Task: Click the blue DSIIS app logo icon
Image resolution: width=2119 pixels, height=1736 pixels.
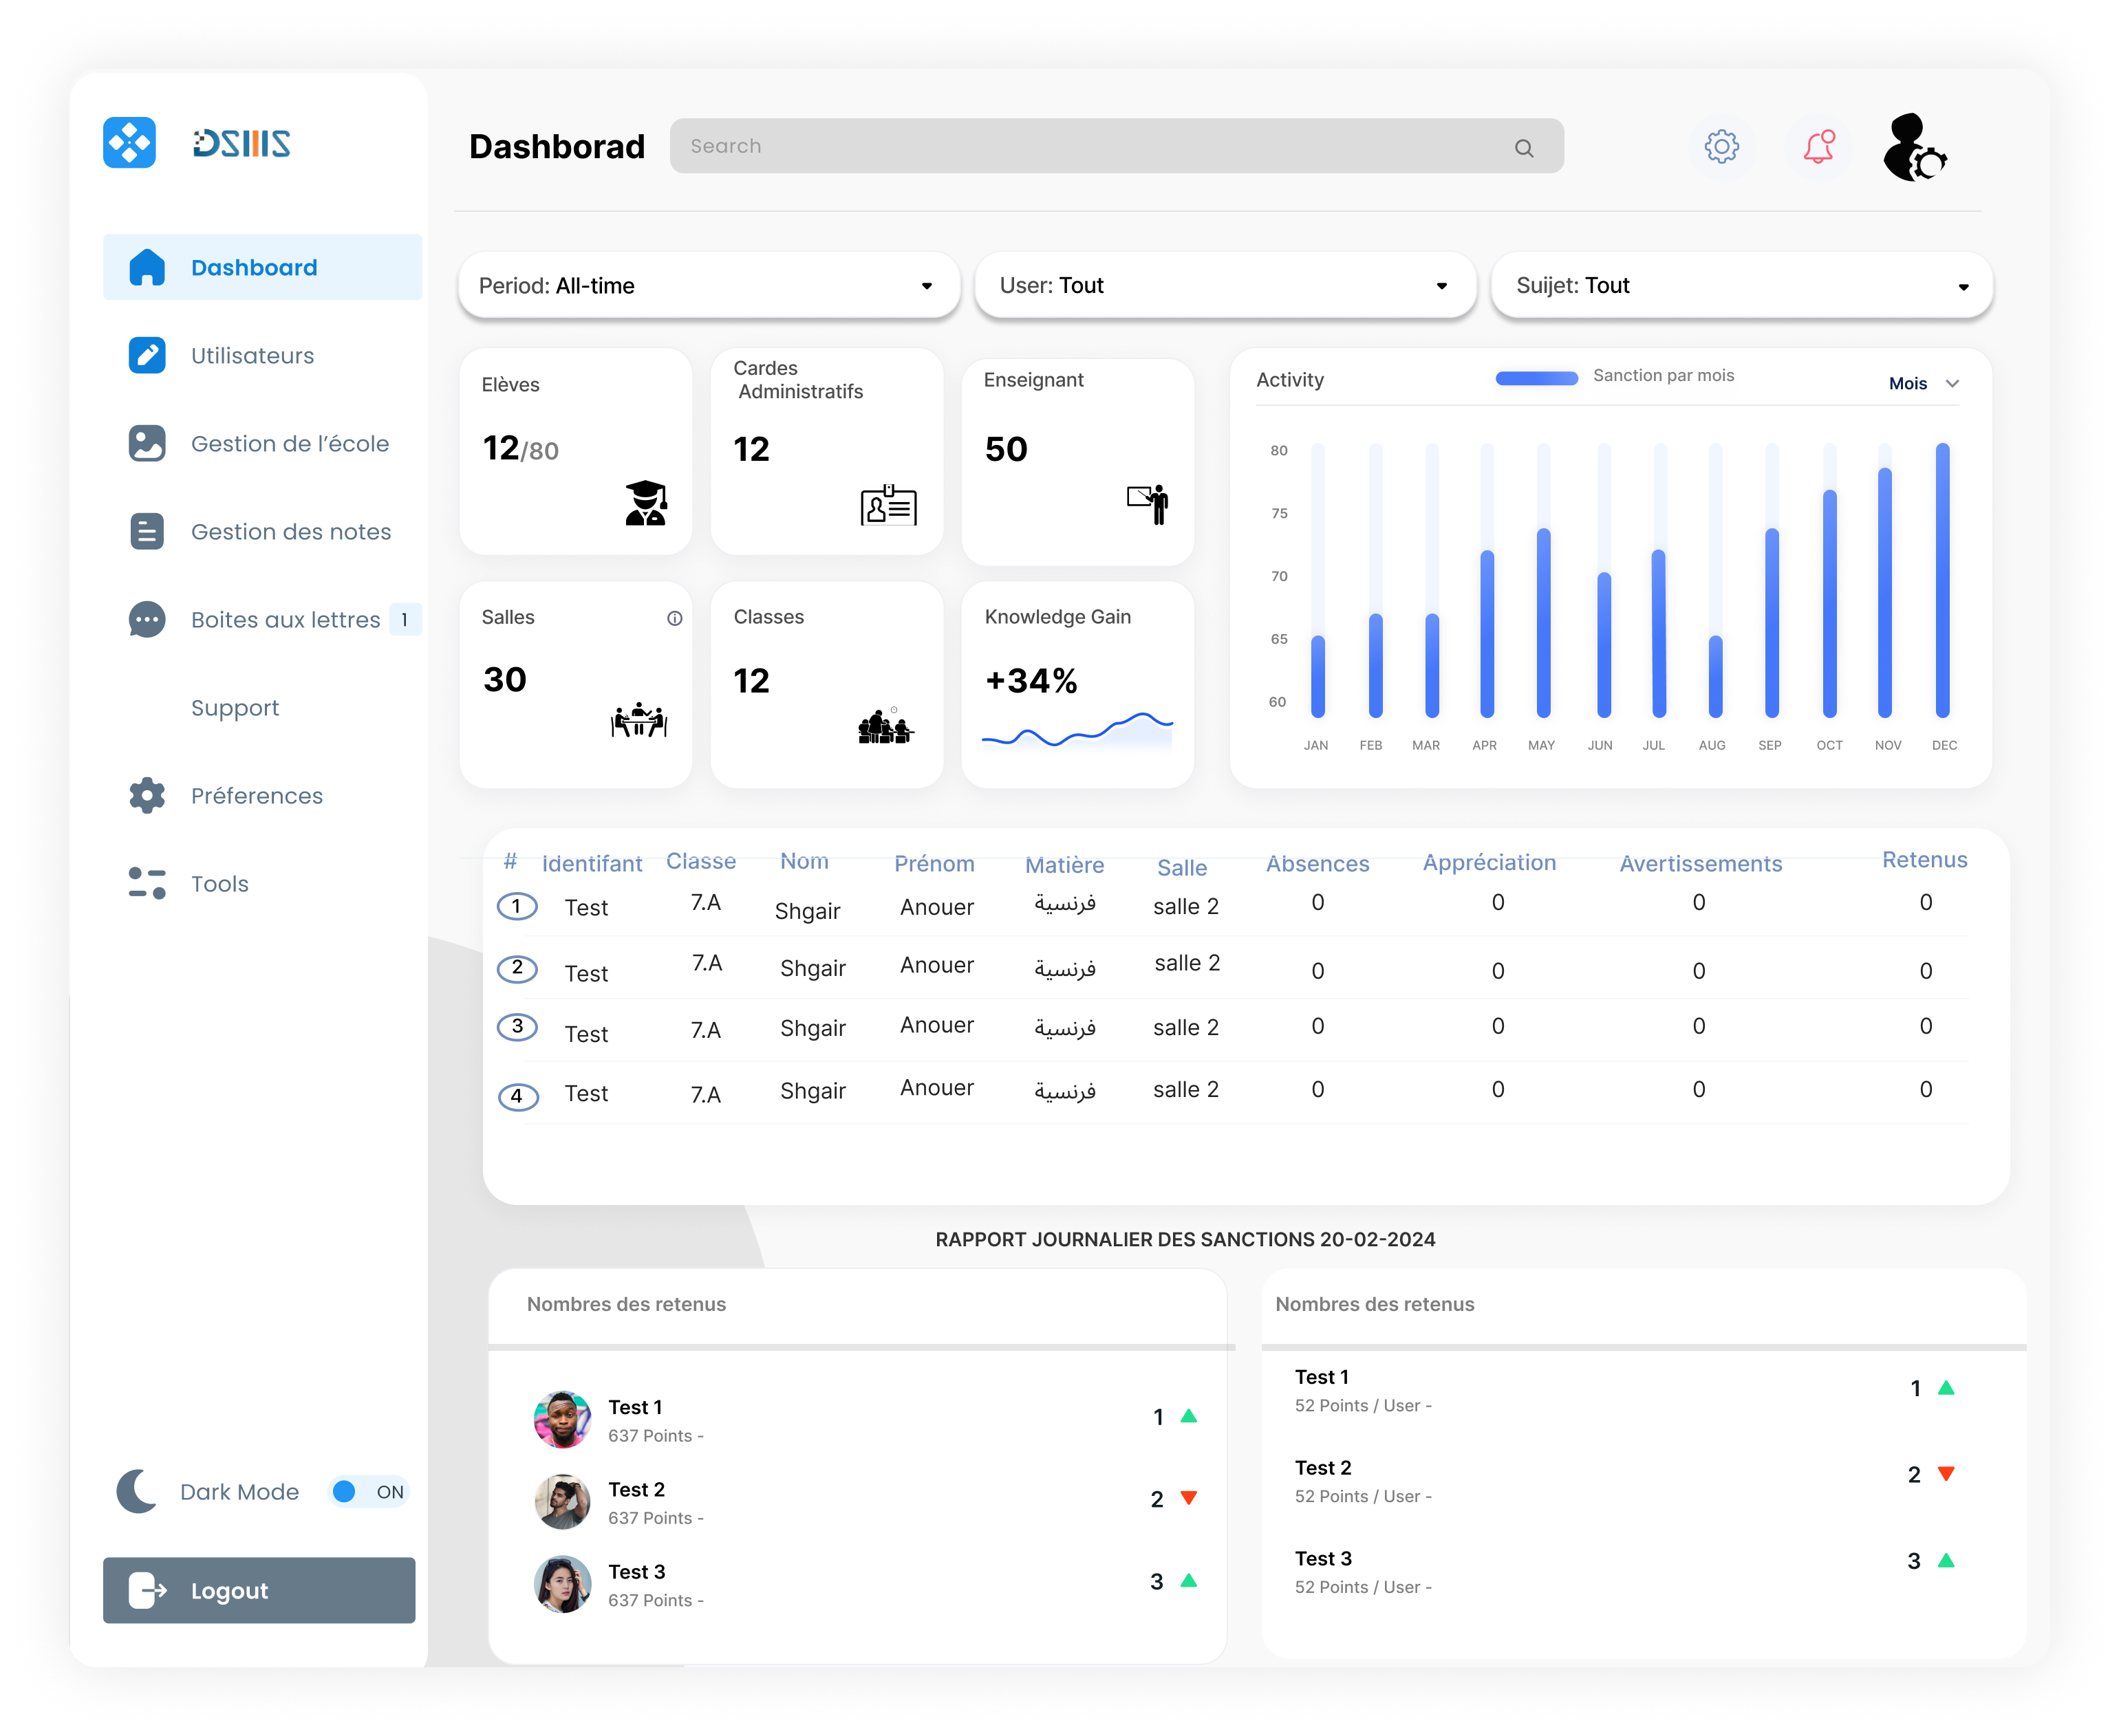Action: pos(129,143)
